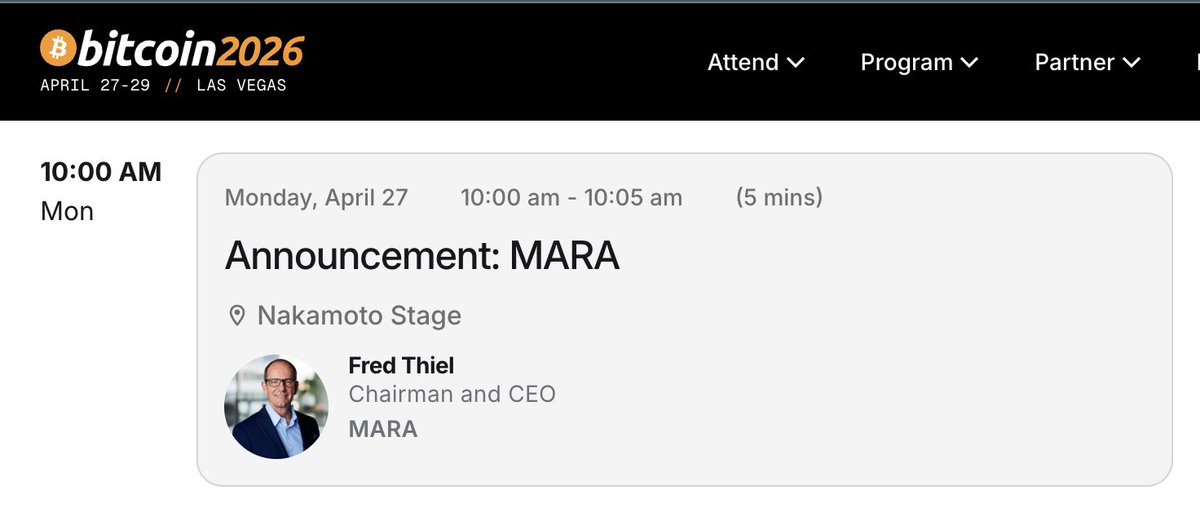Screen dimensions: 1200x512
Task: Click the 10:00 am - 10:05 am time range
Action: click(x=571, y=197)
